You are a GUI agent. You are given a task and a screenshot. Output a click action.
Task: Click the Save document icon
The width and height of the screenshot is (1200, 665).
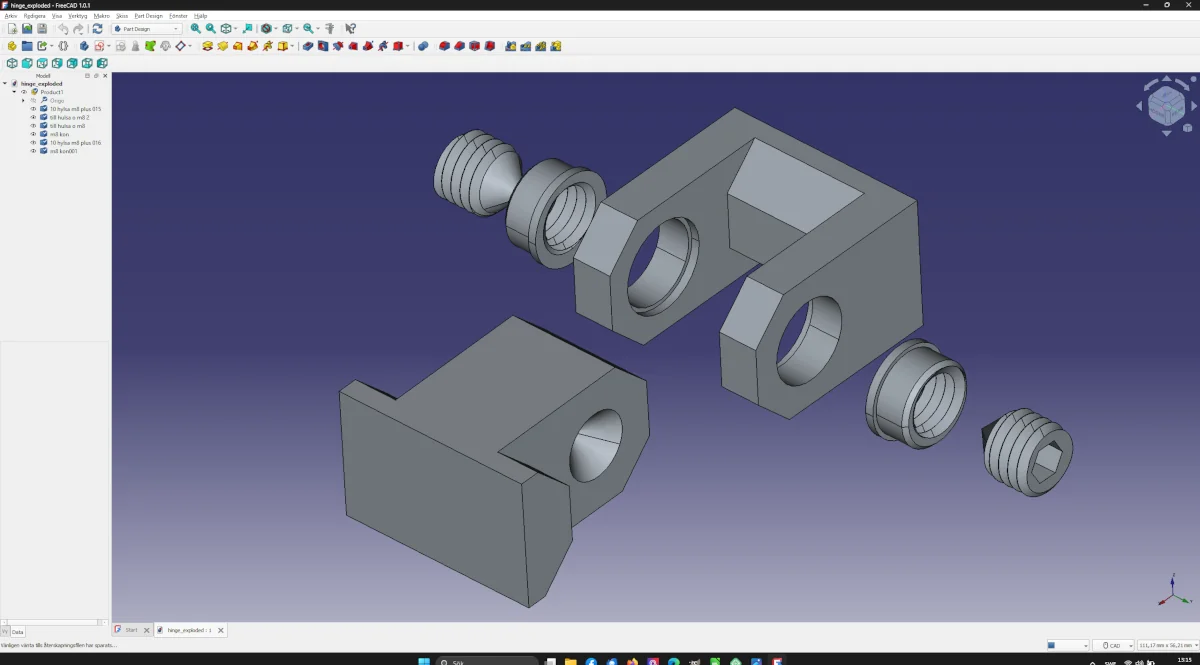coord(27,29)
